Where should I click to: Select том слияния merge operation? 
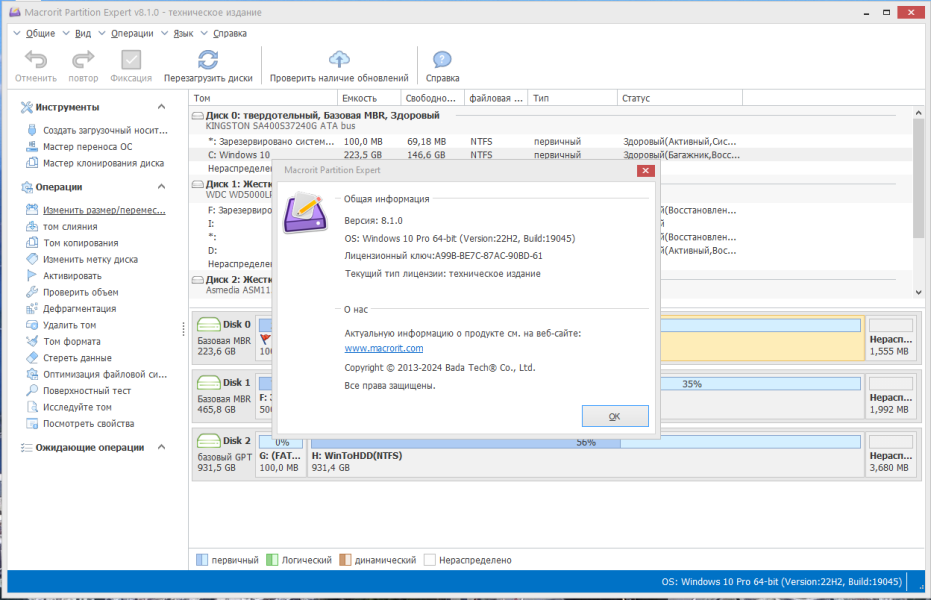coord(62,227)
